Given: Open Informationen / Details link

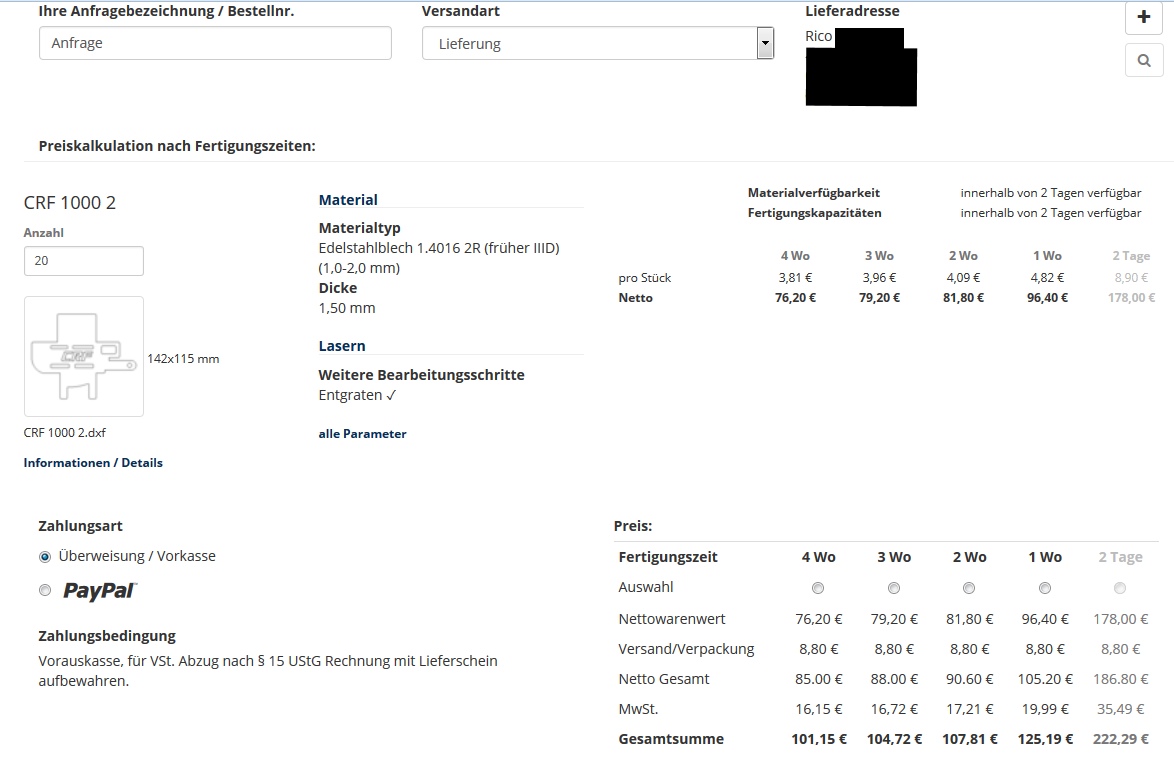Looking at the screenshot, I should 93,463.
